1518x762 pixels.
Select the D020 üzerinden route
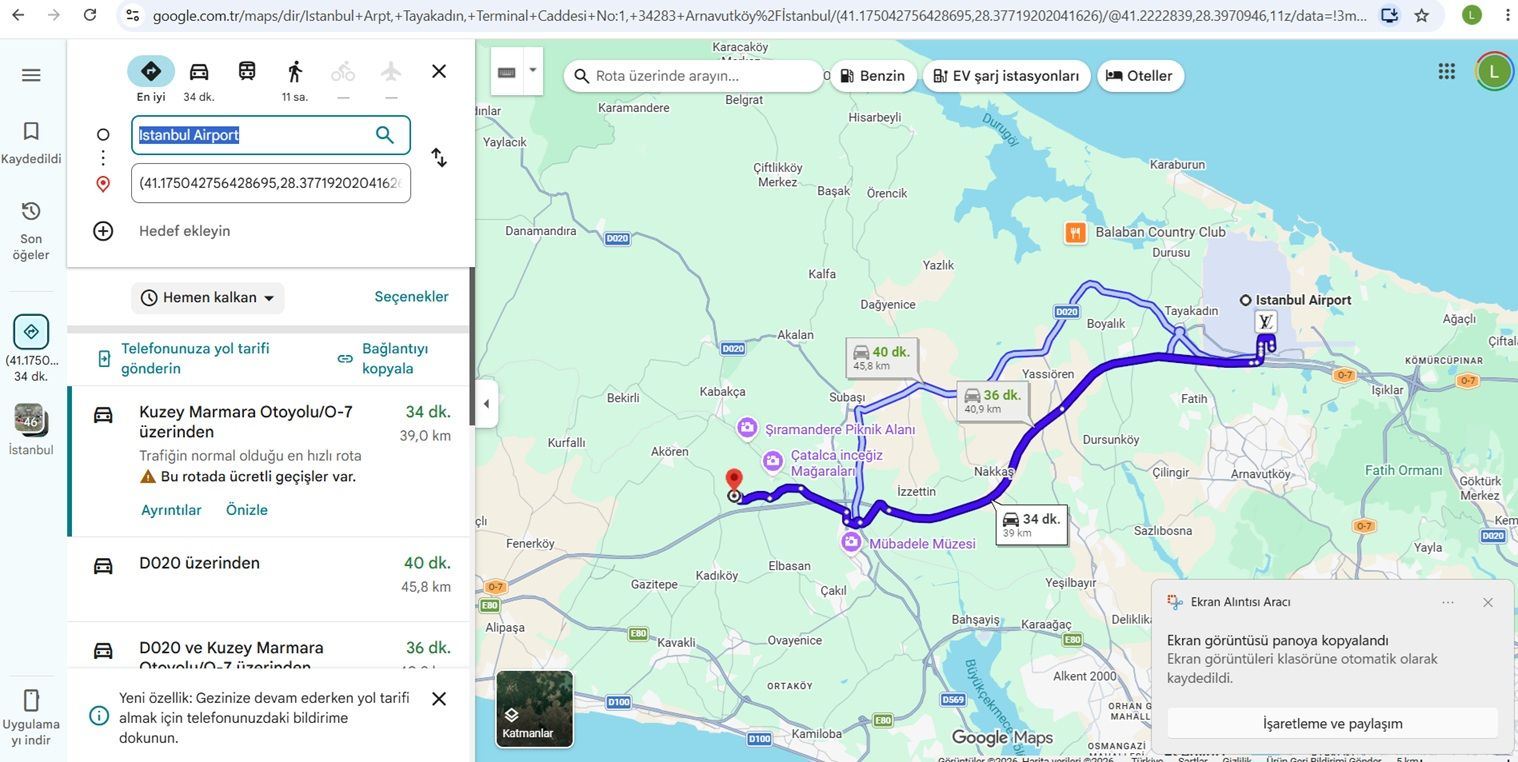point(270,580)
